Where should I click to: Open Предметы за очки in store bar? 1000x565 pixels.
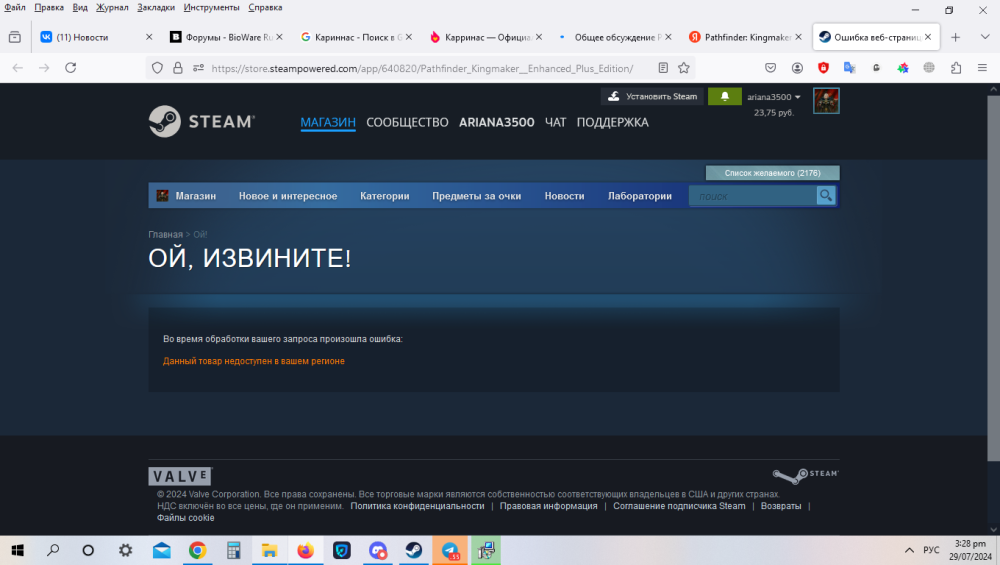click(476, 196)
